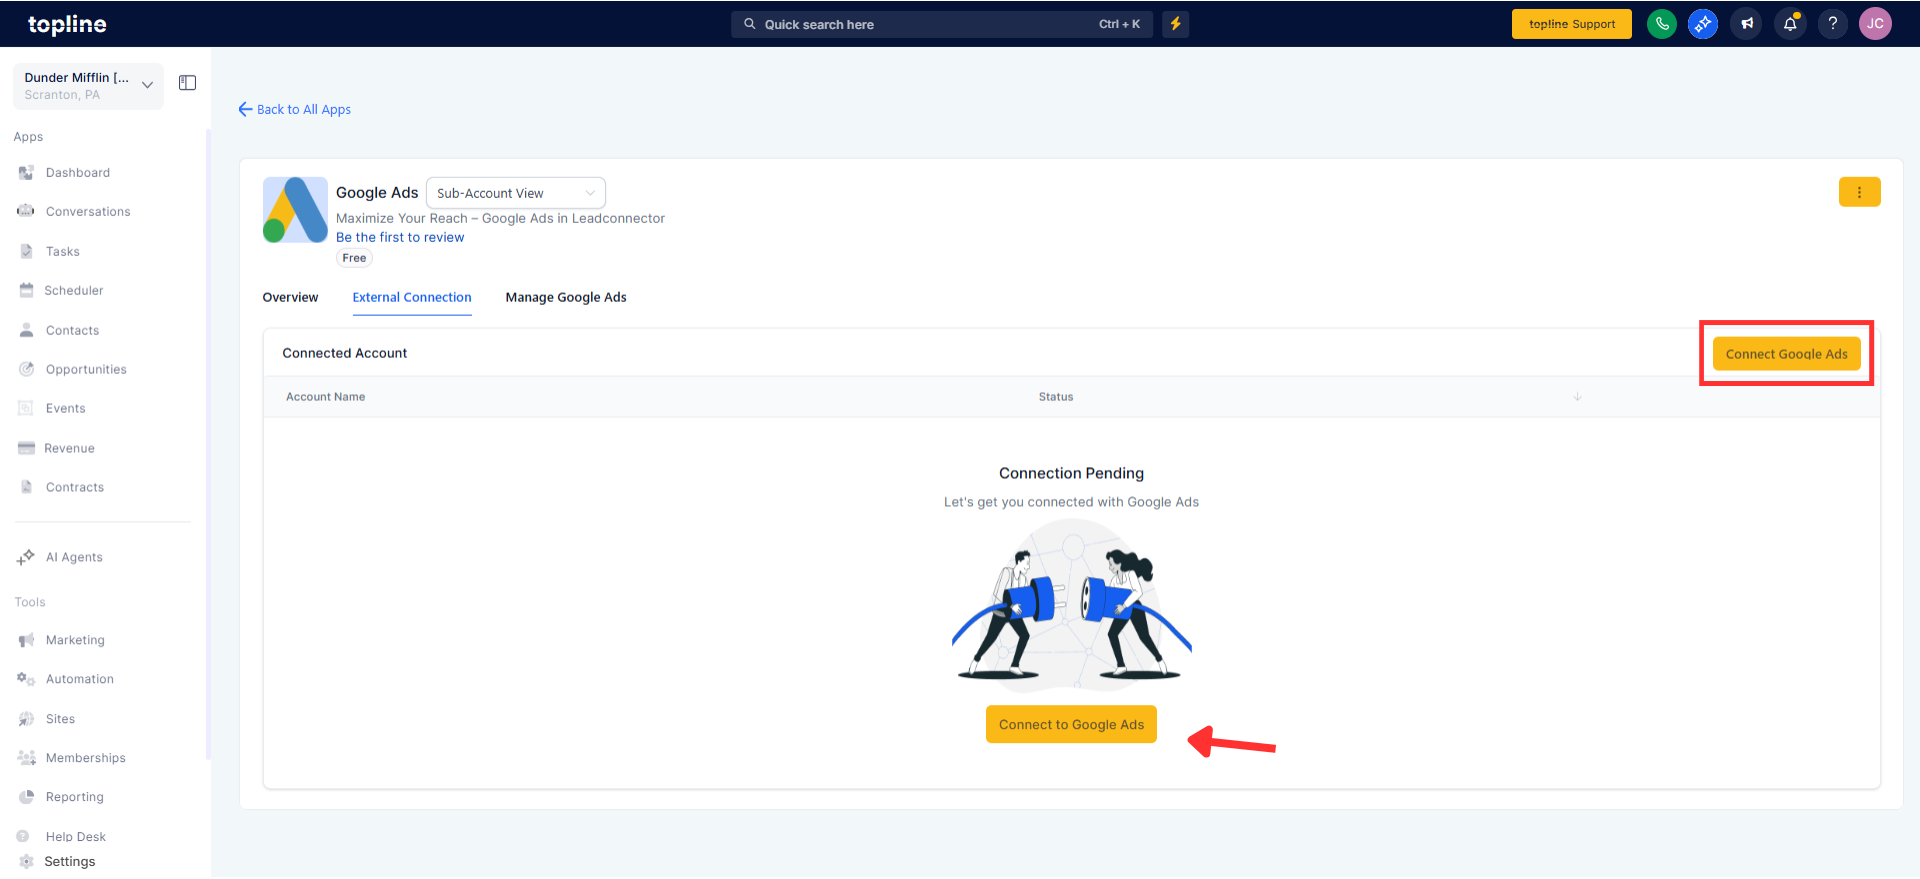
Task: Expand the Dunder Mifflin account switcher
Action: tap(88, 86)
